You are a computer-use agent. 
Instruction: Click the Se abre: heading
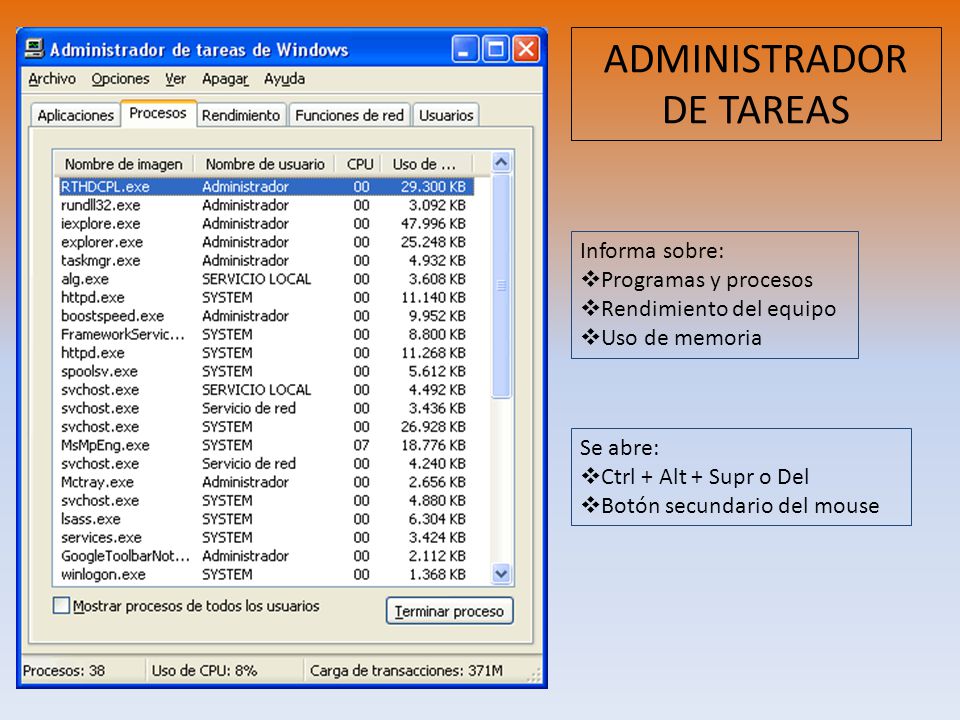[x=619, y=448]
